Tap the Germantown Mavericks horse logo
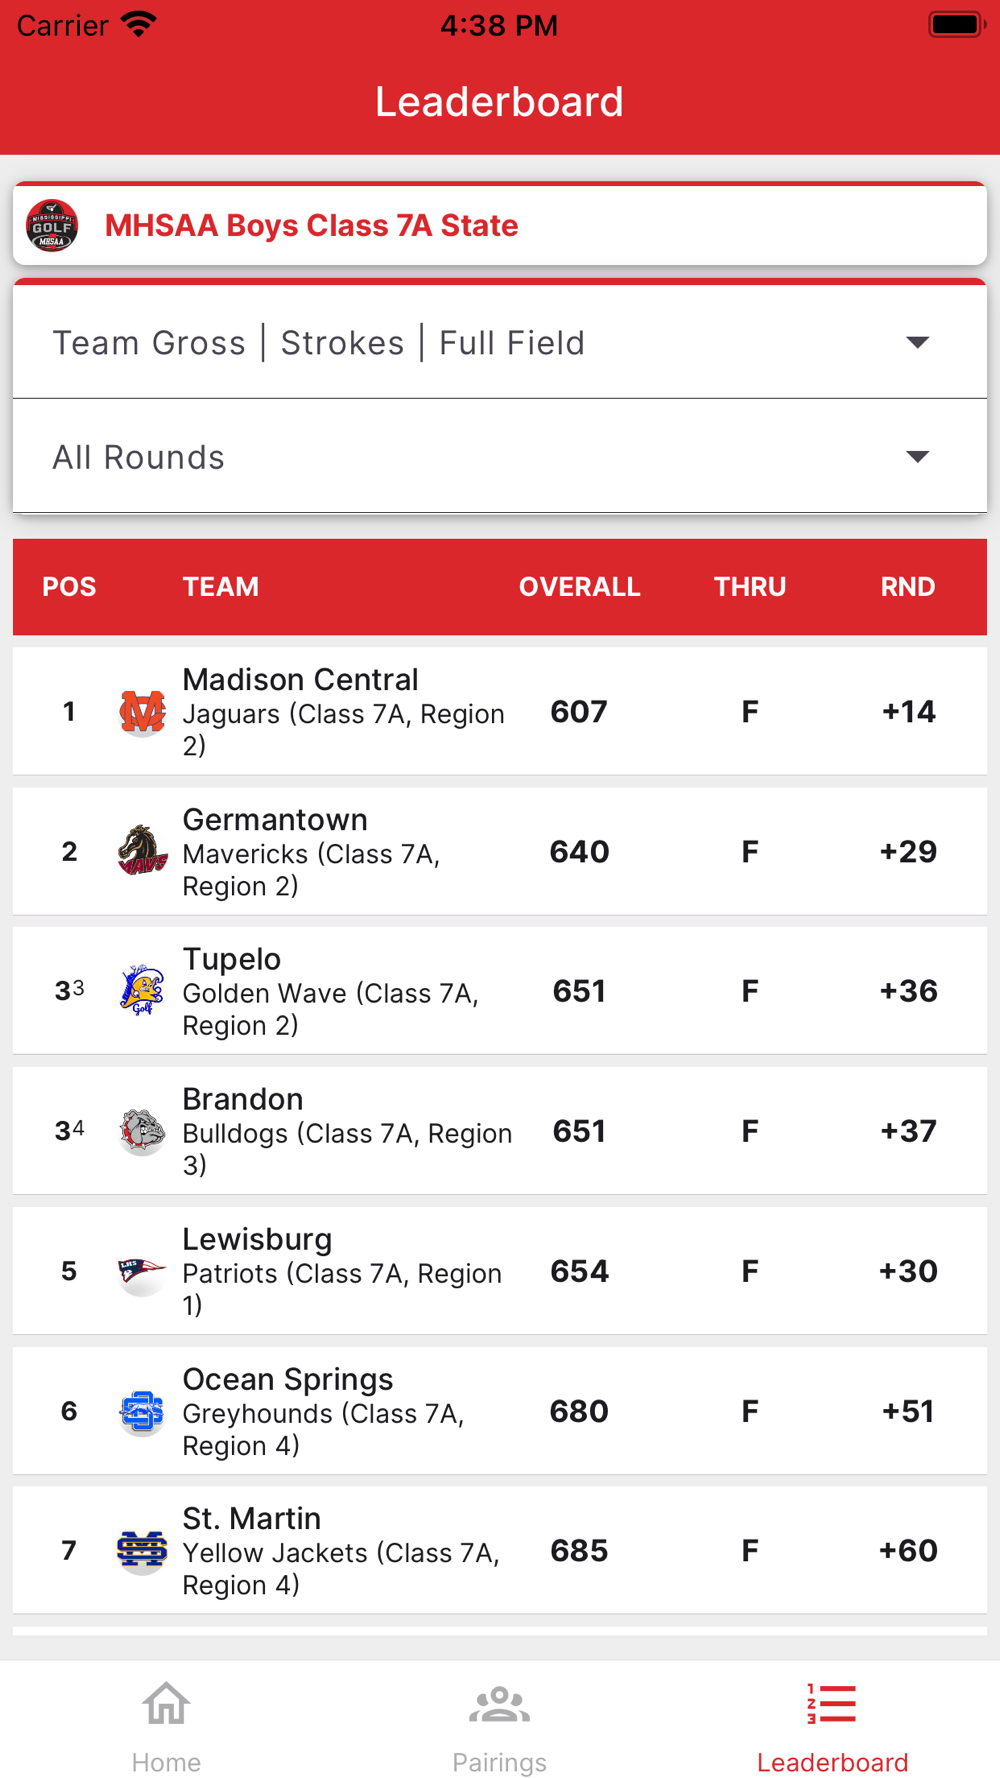1000x1778 pixels. coord(142,851)
